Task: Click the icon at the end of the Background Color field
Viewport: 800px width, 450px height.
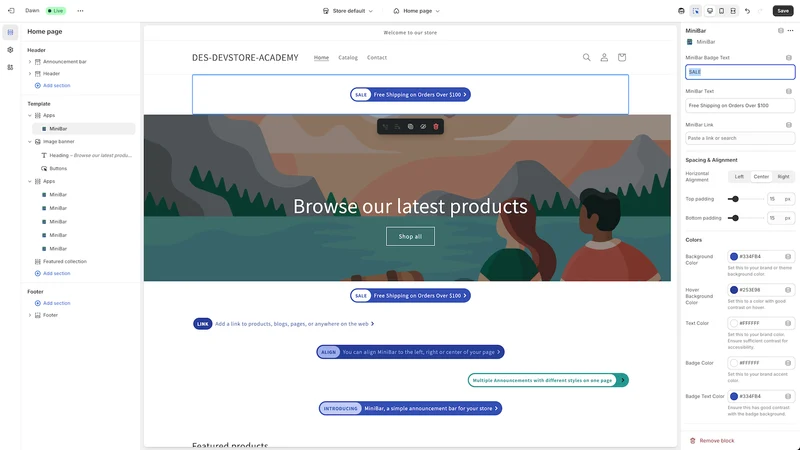Action: click(788, 257)
